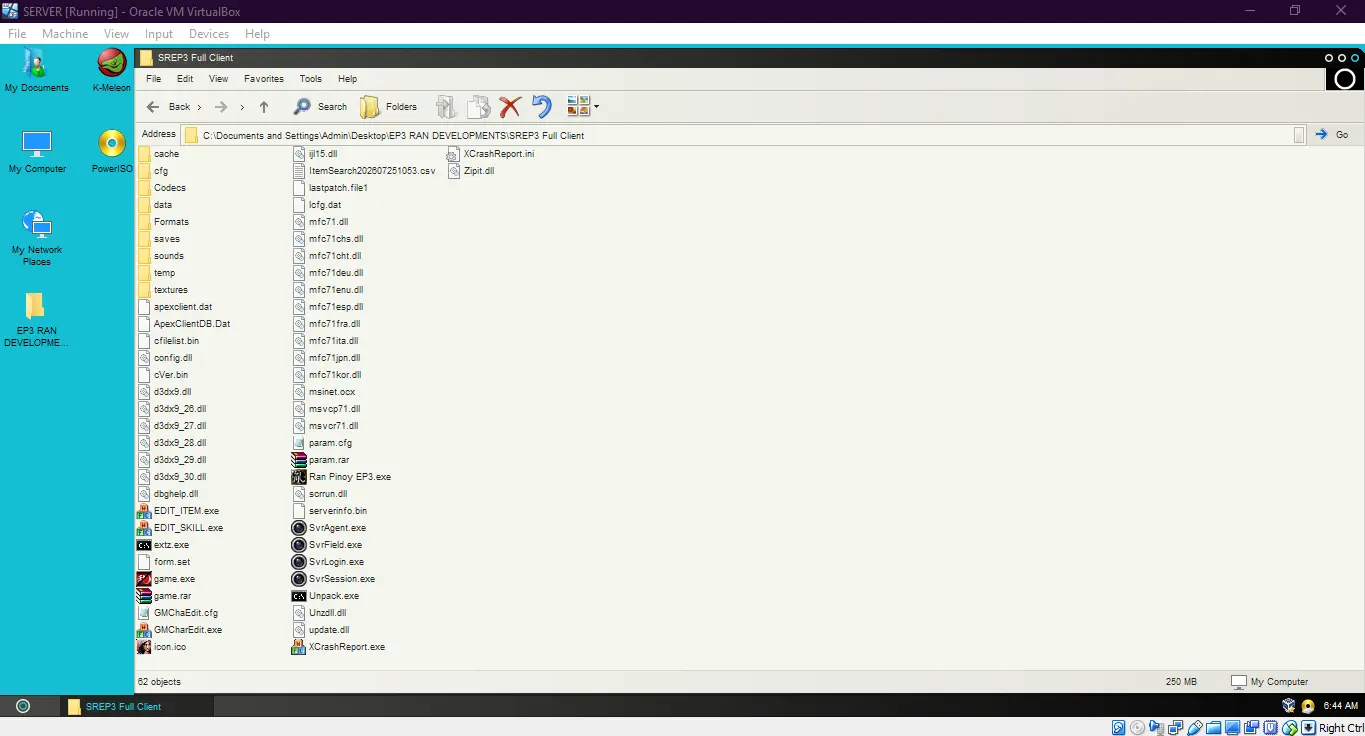This screenshot has width=1365, height=736.
Task: Select the apexclient.dat file name
Action: tap(183, 307)
